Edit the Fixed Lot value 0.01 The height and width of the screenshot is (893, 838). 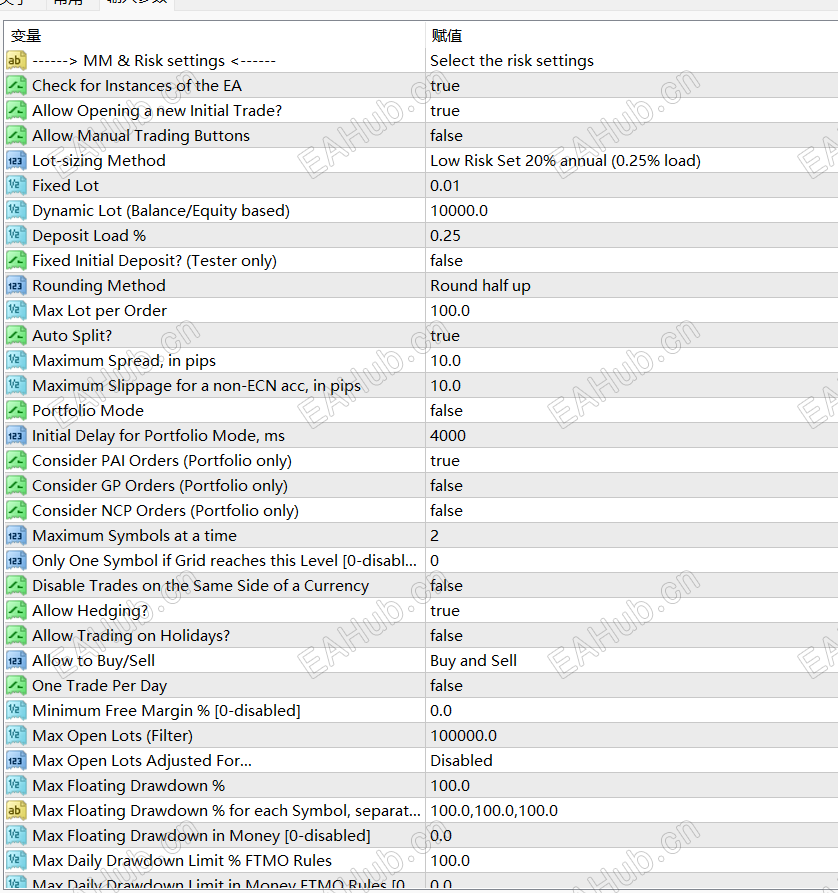point(445,186)
